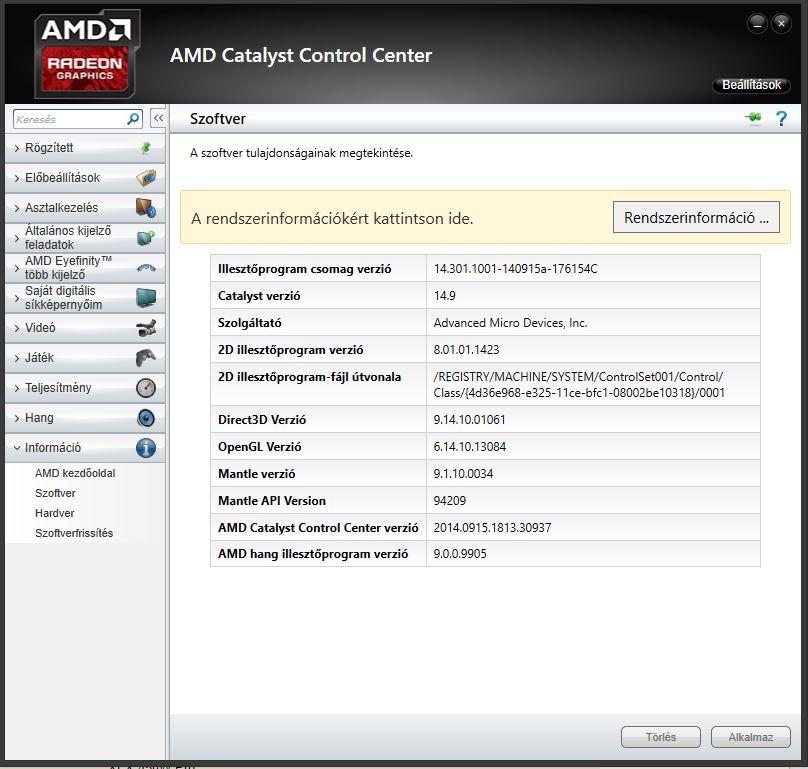This screenshot has width=808, height=769.
Task: Collapse the sidebar with the double-arrow button
Action: pyautogui.click(x=158, y=119)
